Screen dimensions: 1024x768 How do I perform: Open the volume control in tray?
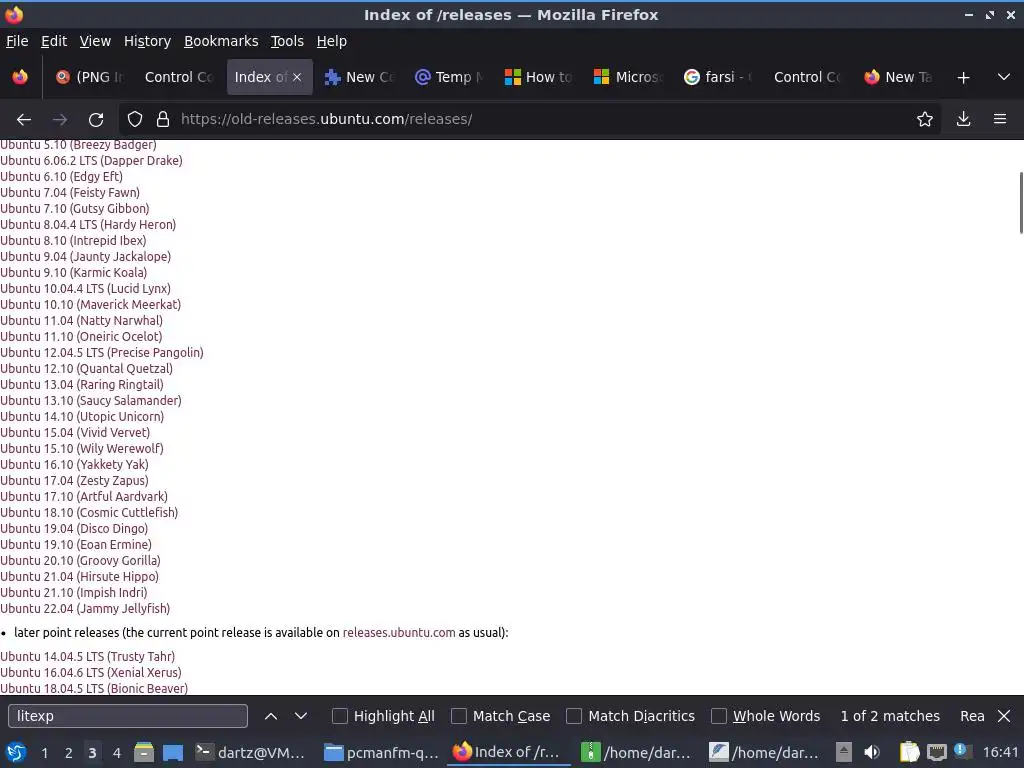[872, 752]
